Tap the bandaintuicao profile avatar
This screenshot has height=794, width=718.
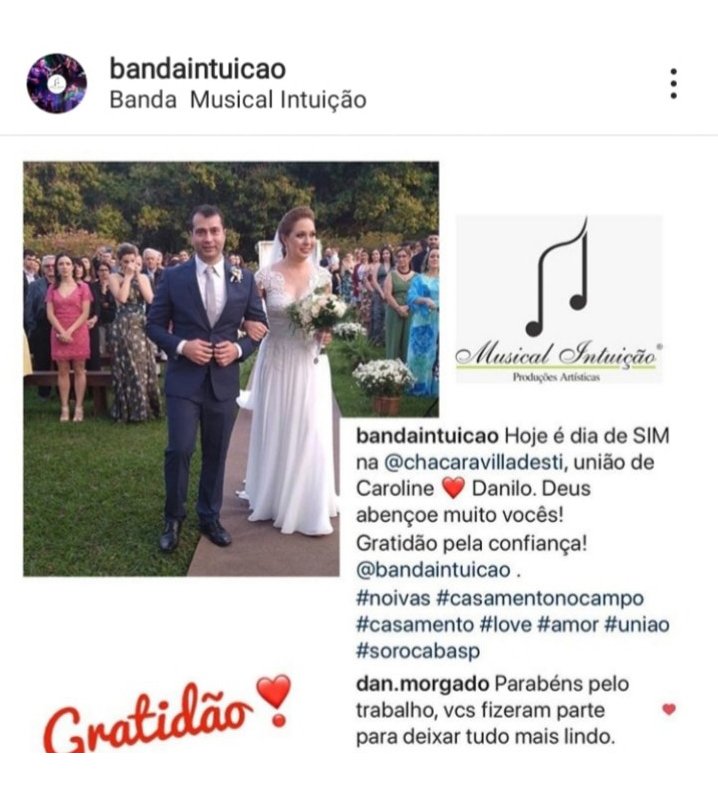57,84
